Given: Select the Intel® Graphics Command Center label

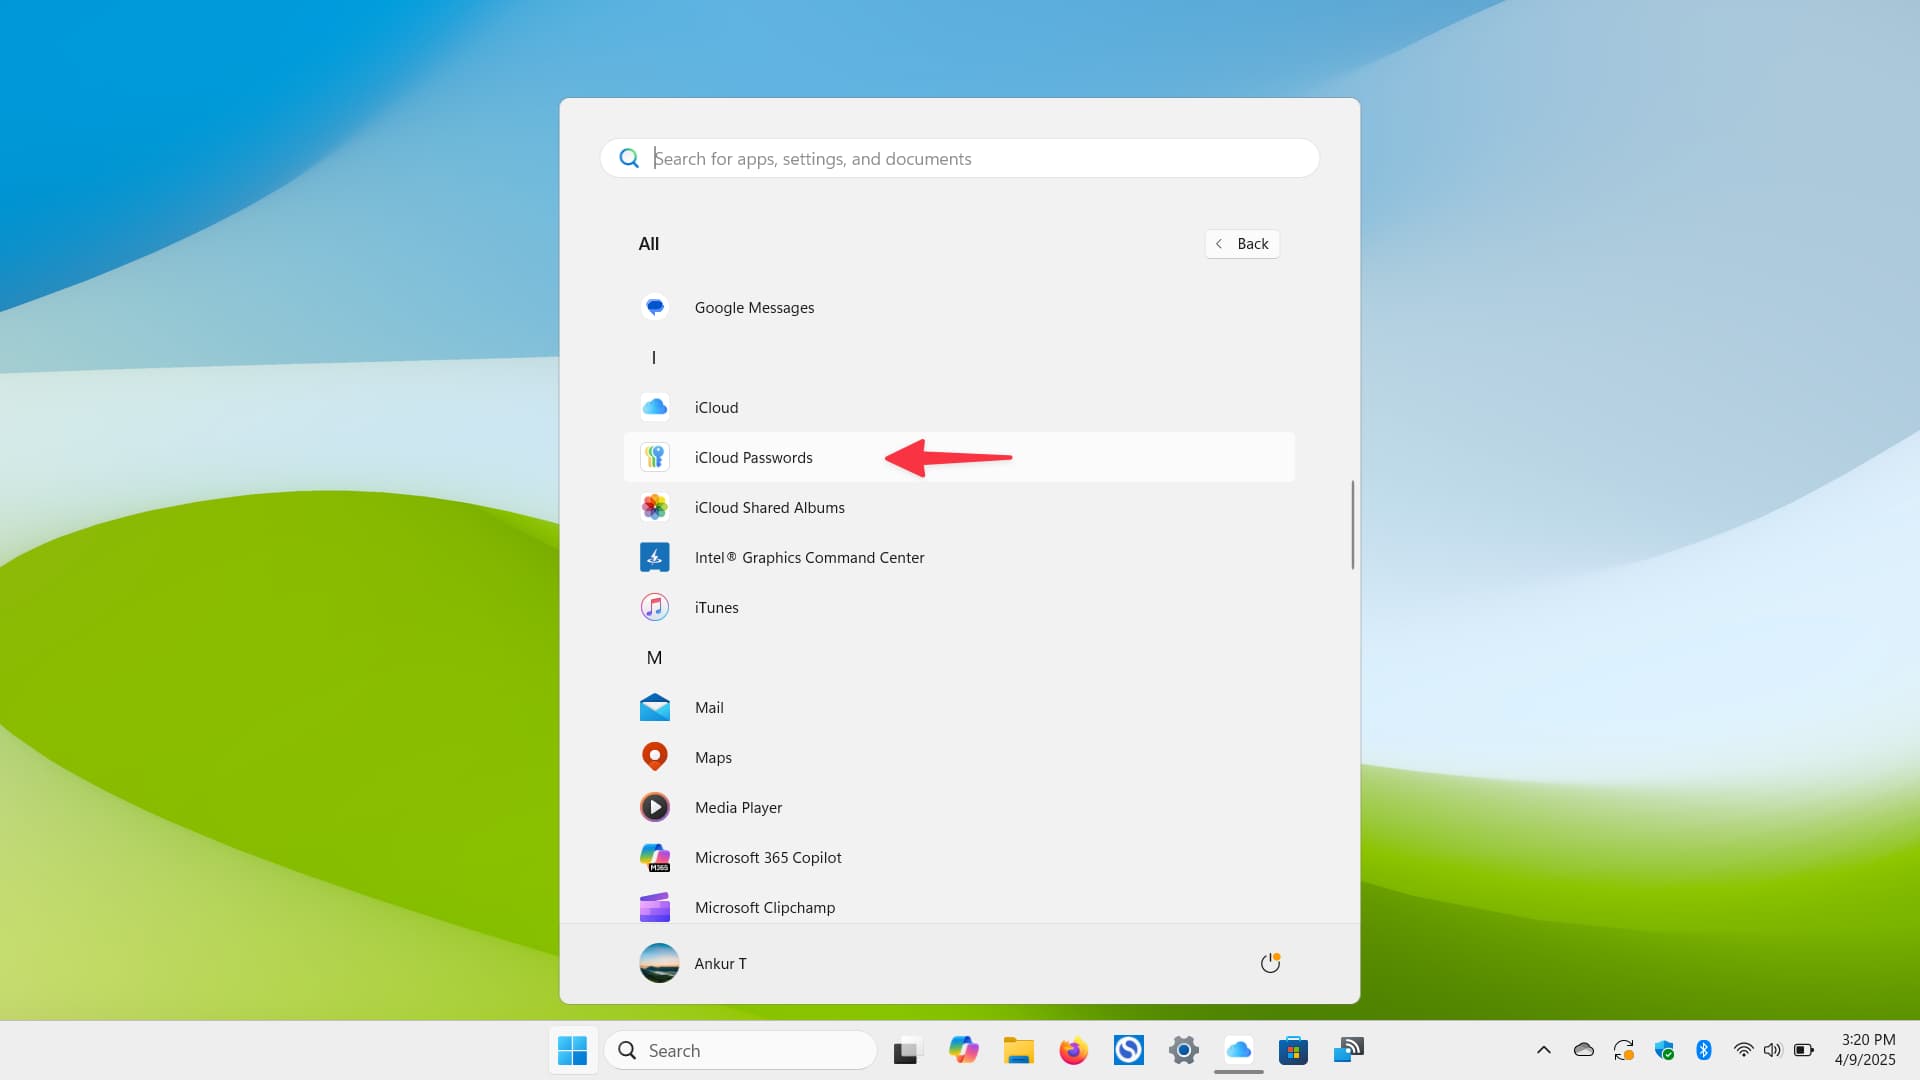Looking at the screenshot, I should point(809,557).
